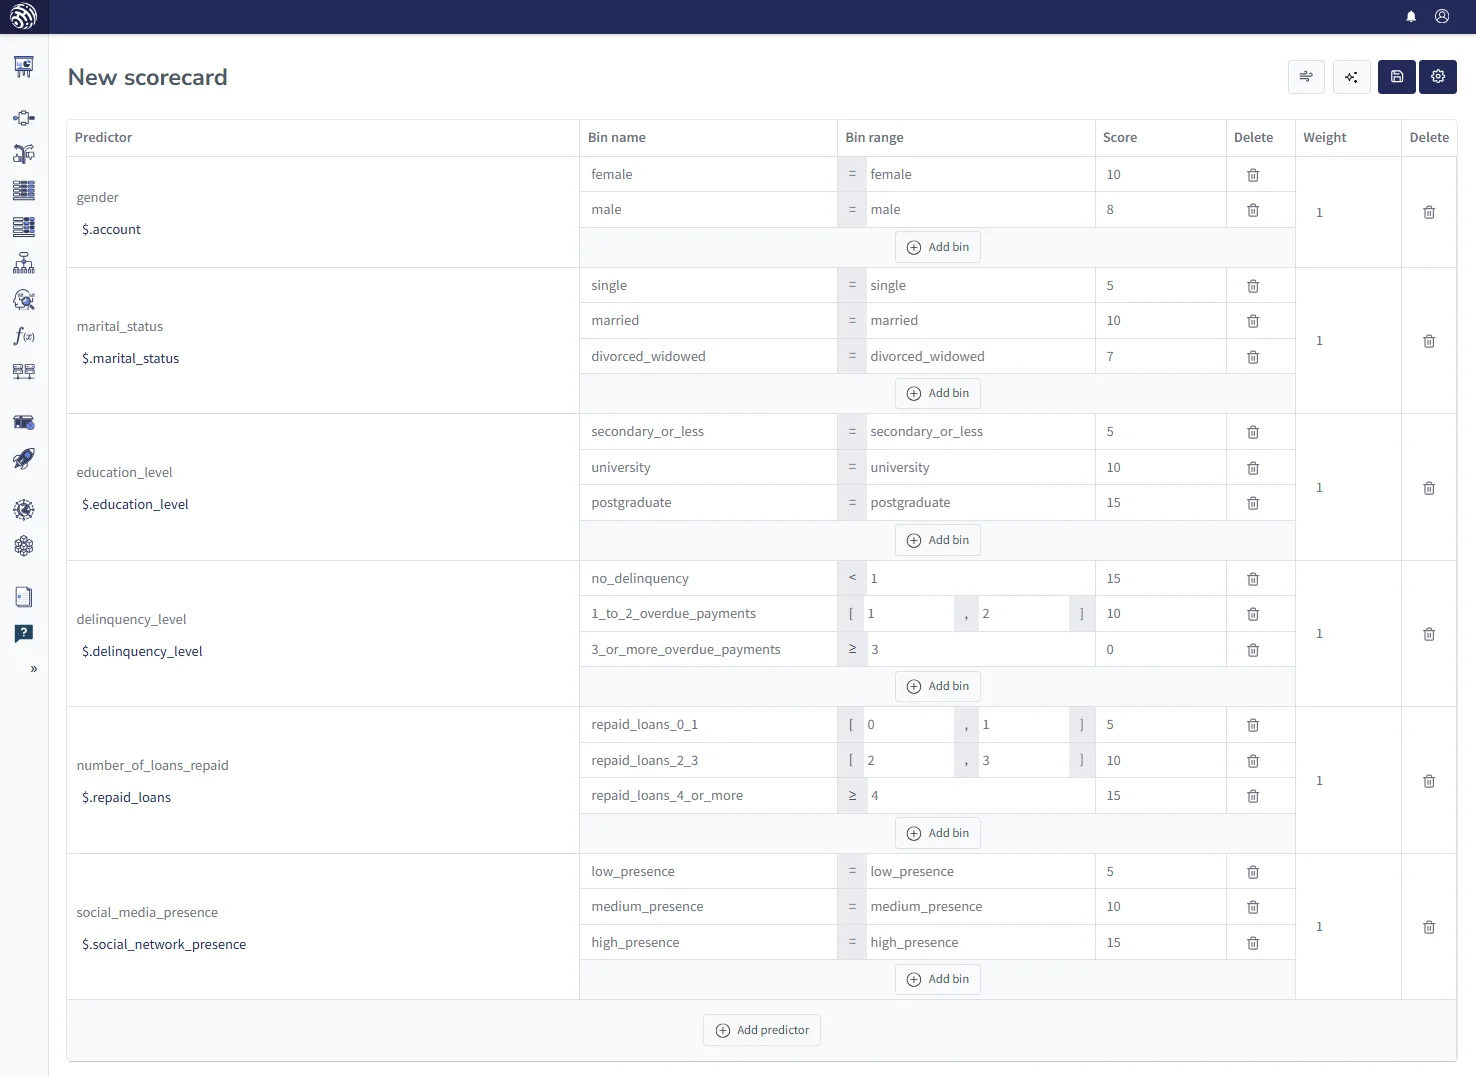The width and height of the screenshot is (1476, 1077).
Task: Edit the $.repaid_loans path field
Action: pyautogui.click(x=127, y=797)
